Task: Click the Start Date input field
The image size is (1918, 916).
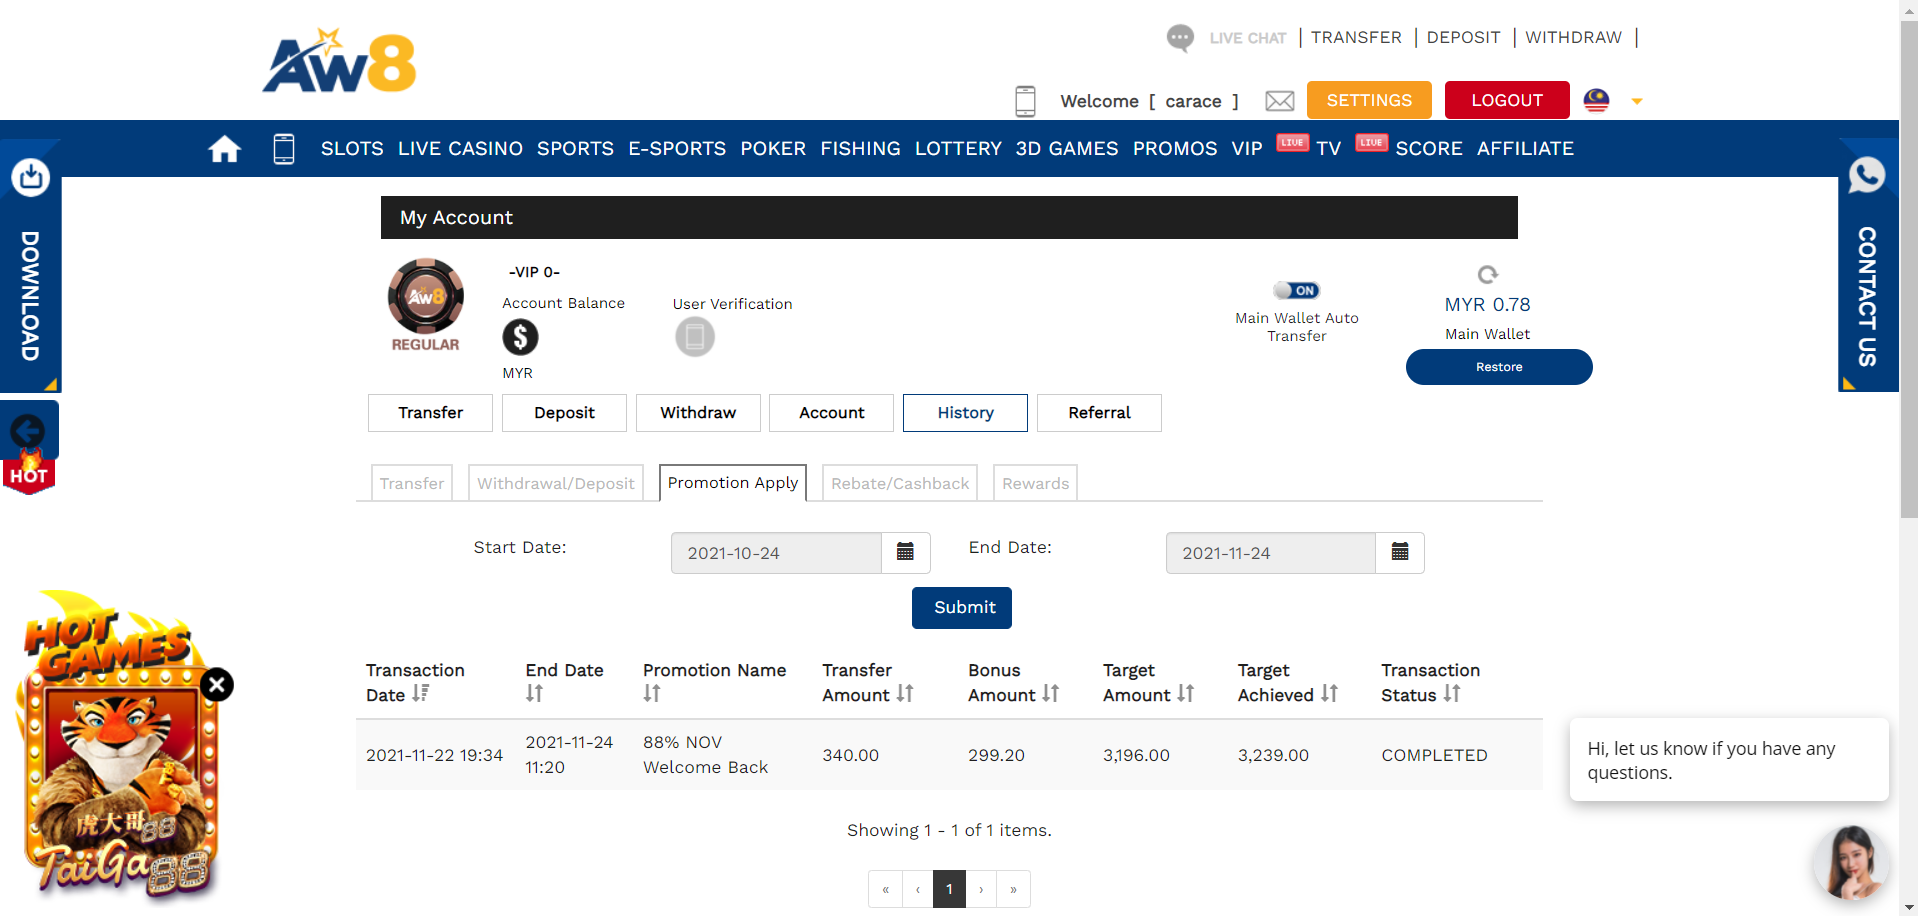Action: tap(776, 553)
